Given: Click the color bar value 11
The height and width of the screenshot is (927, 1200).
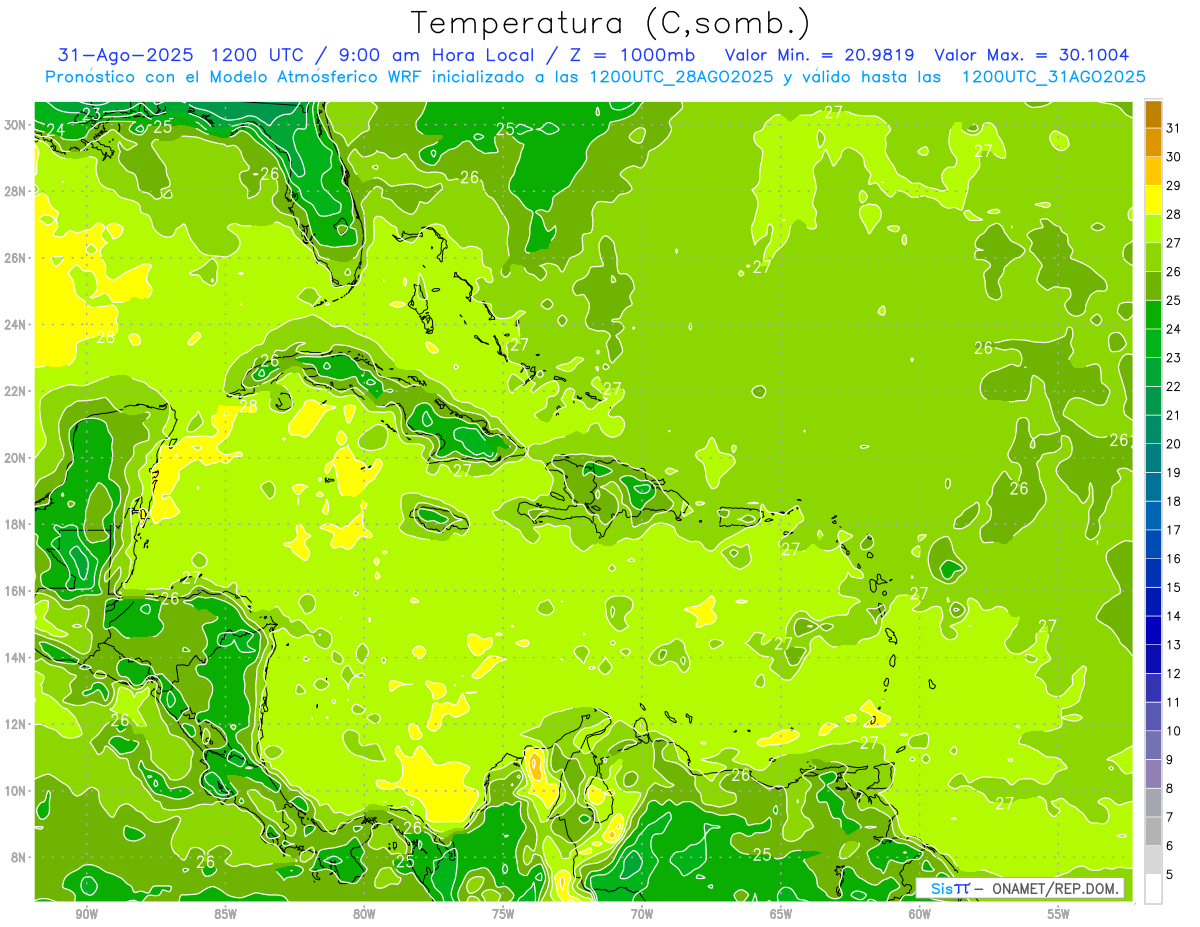Looking at the screenshot, I should 1174,702.
